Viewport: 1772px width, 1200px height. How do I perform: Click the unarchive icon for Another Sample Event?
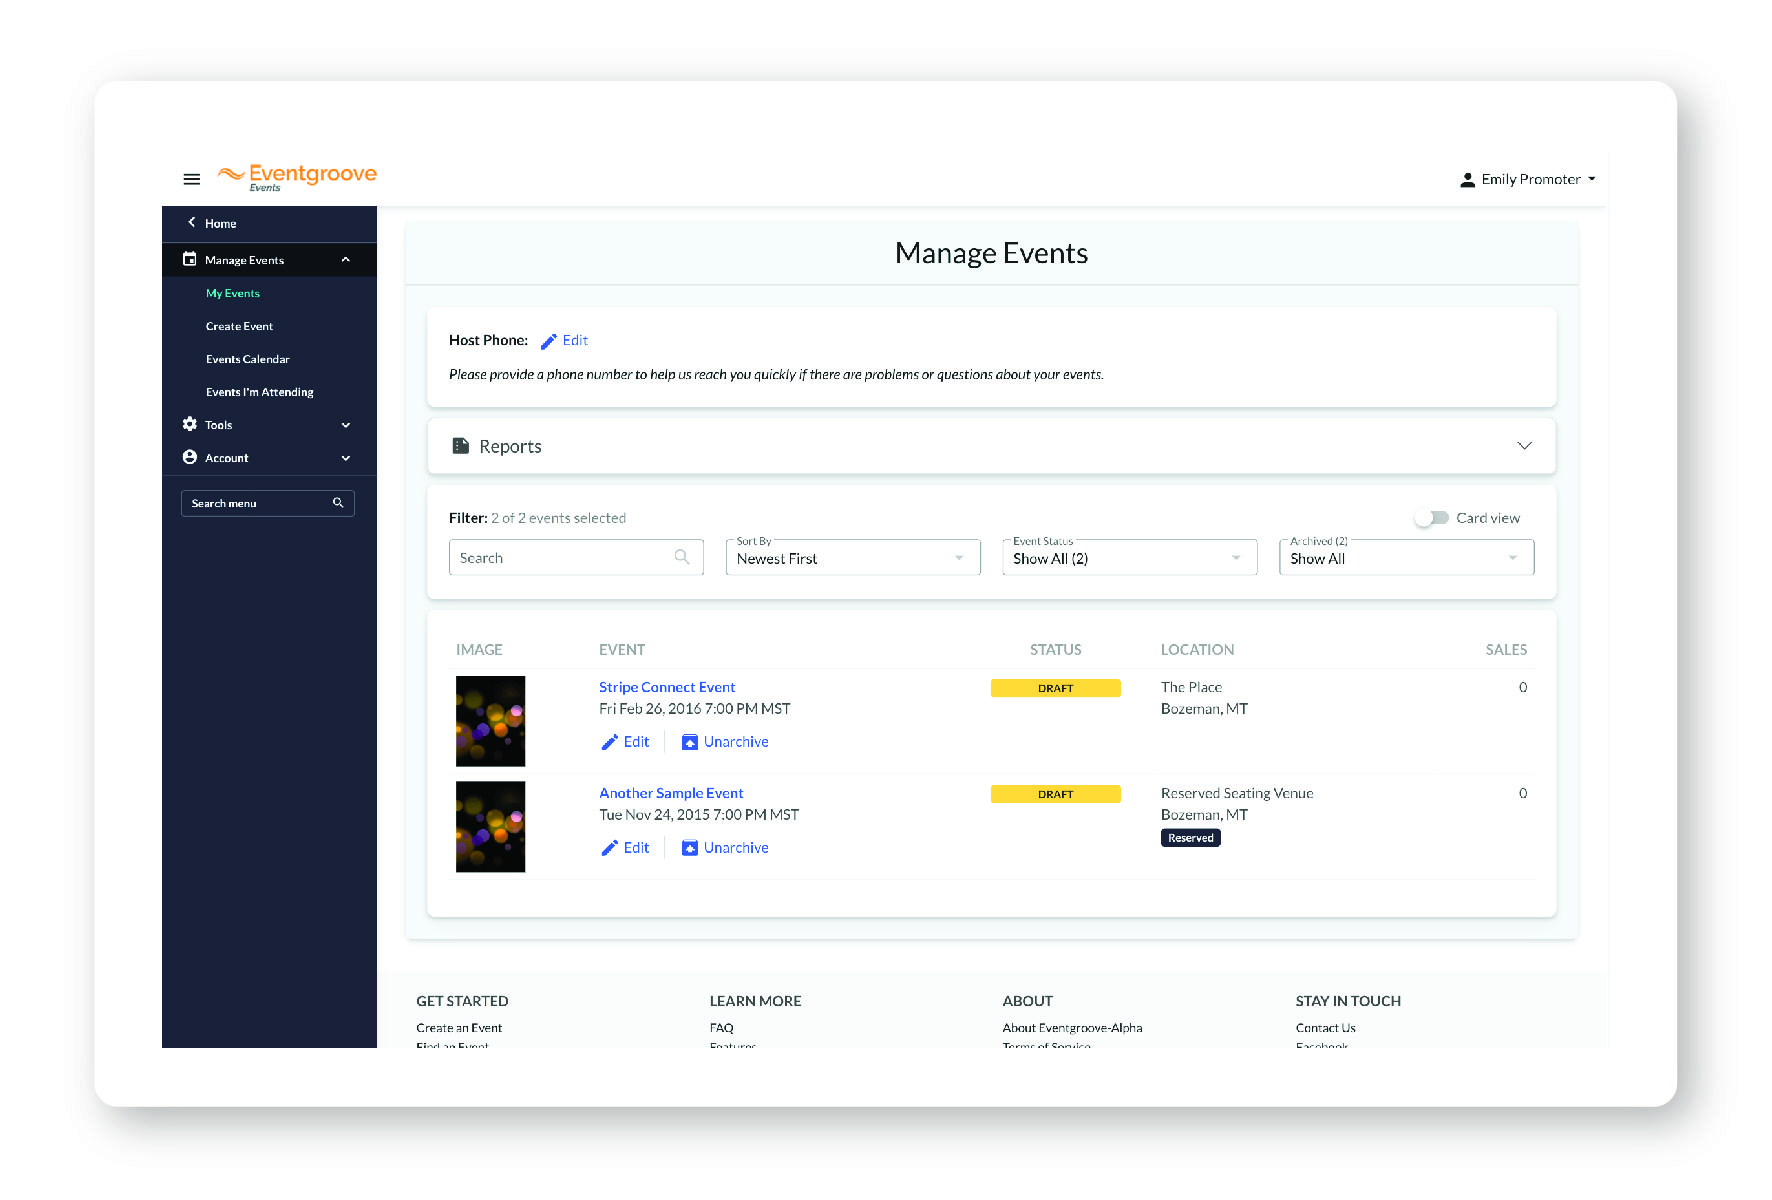(689, 848)
